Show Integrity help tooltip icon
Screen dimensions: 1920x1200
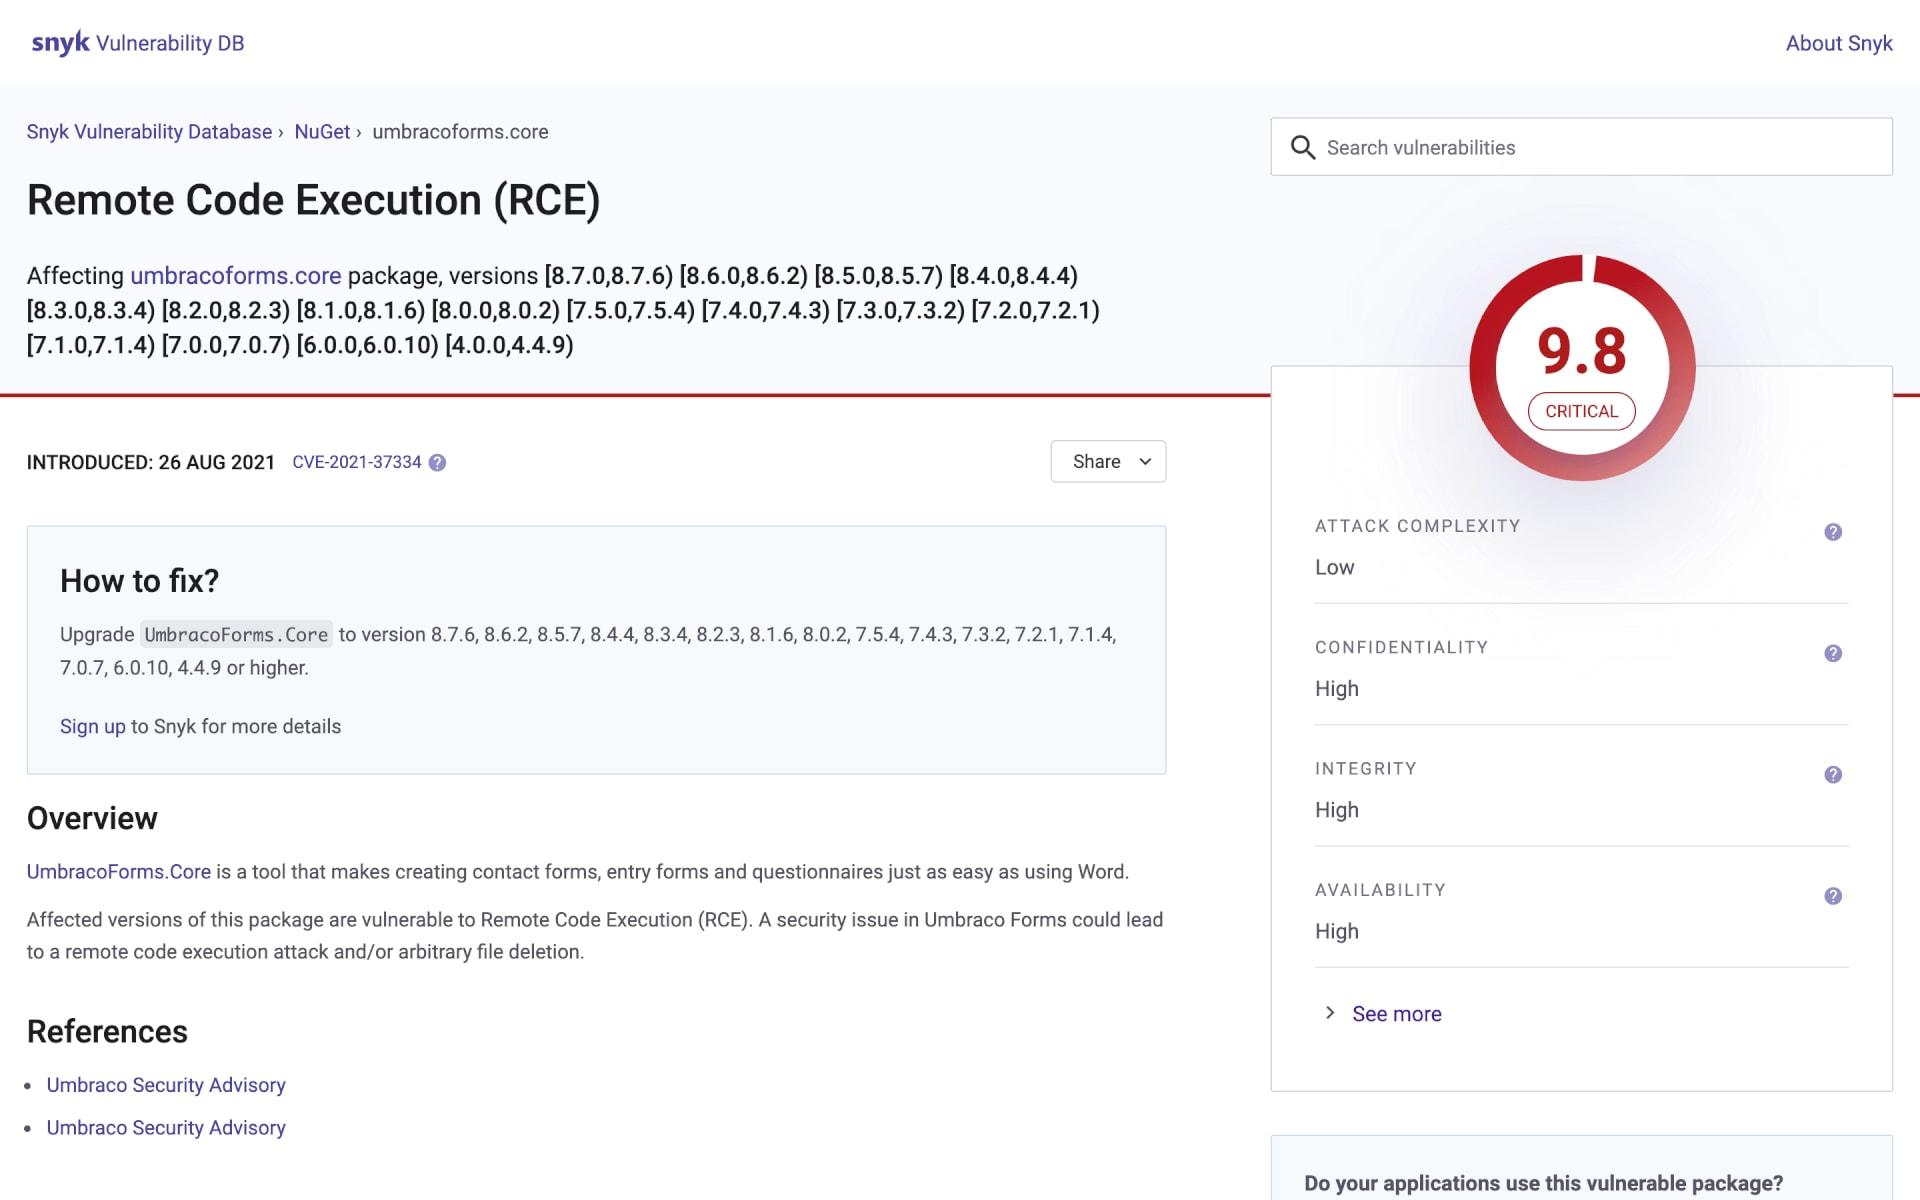click(x=1833, y=774)
